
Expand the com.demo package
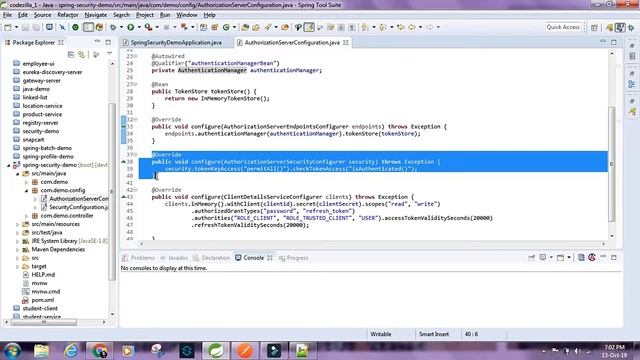click(27, 182)
